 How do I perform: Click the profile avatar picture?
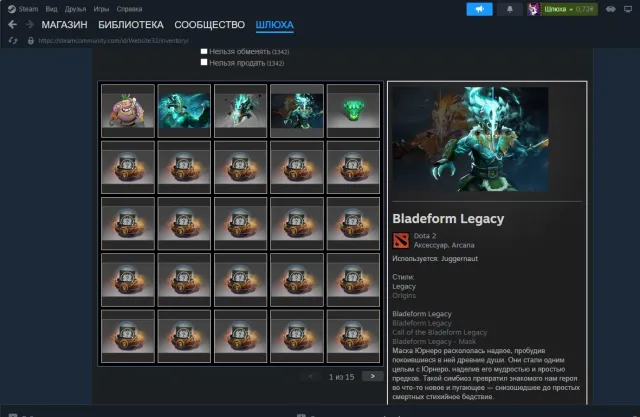(533, 9)
